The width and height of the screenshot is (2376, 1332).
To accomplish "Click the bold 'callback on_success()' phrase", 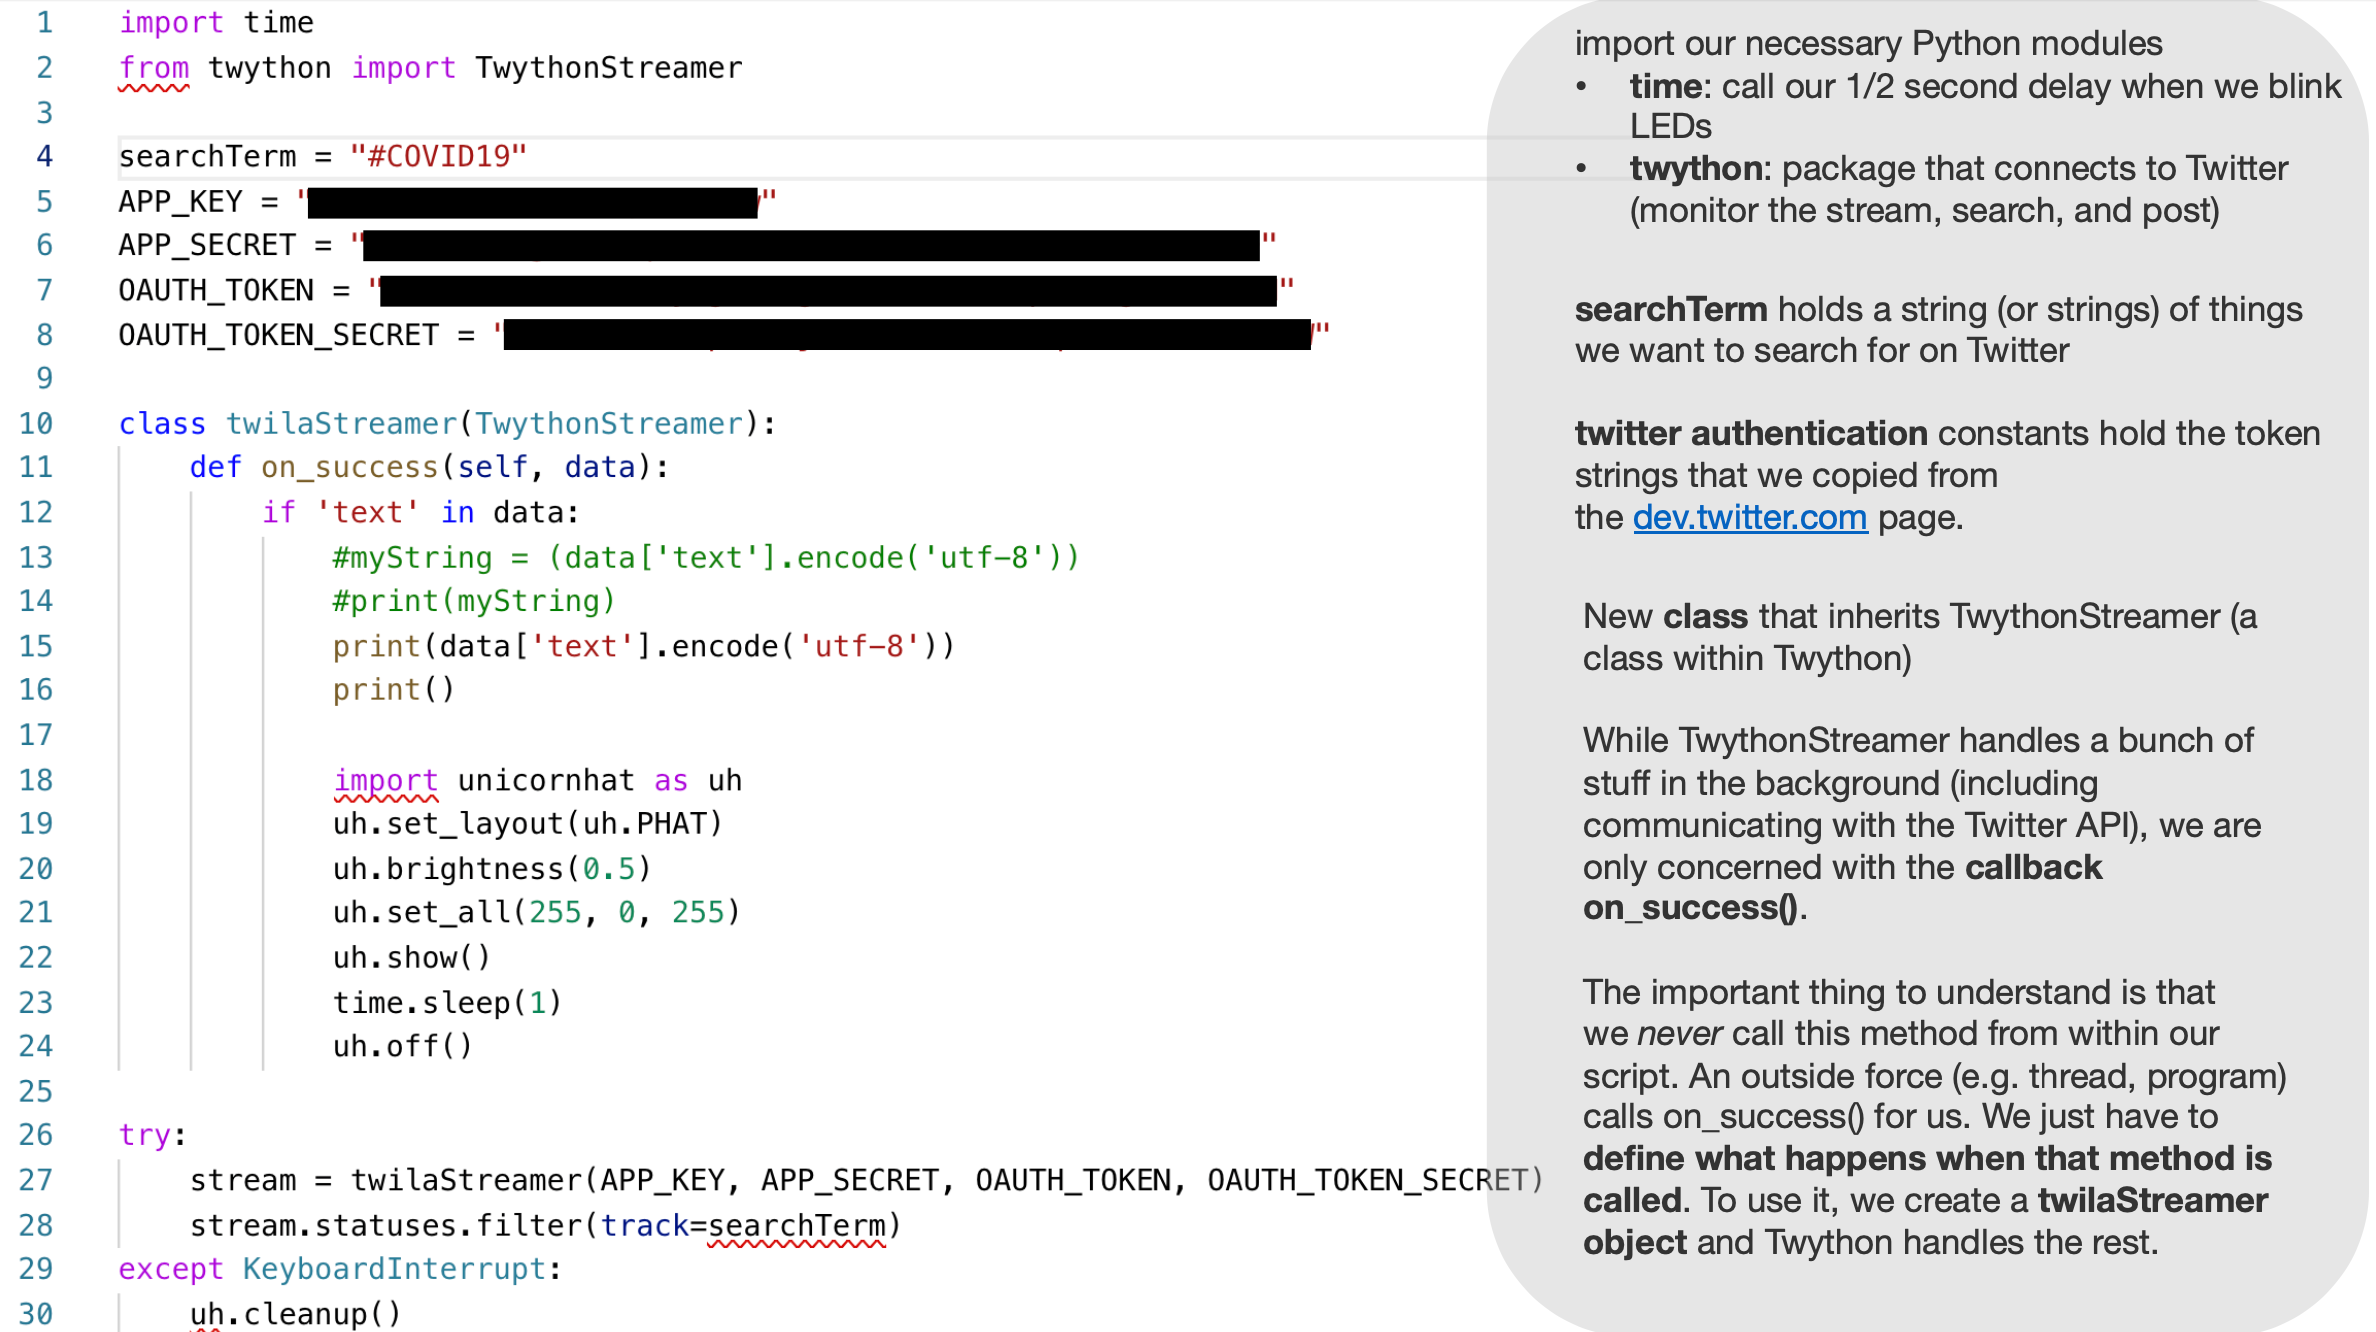I will coord(1843,887).
